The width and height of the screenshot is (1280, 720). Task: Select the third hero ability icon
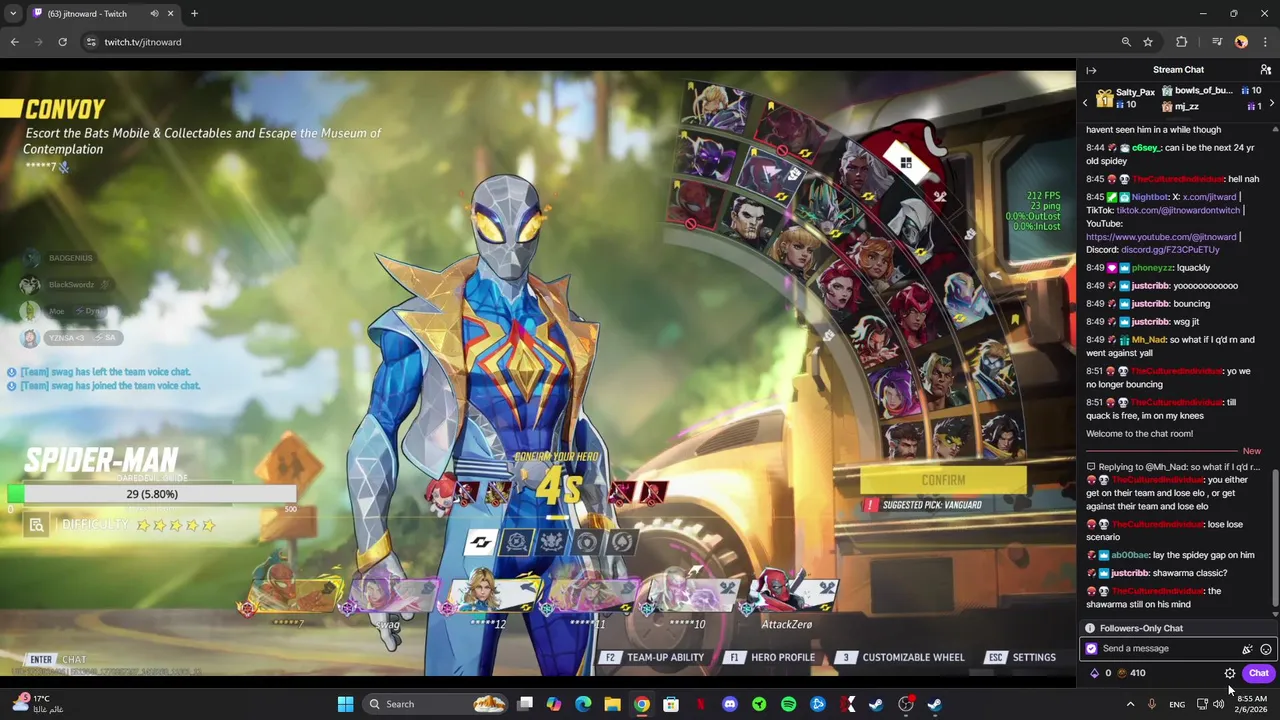coord(552,542)
